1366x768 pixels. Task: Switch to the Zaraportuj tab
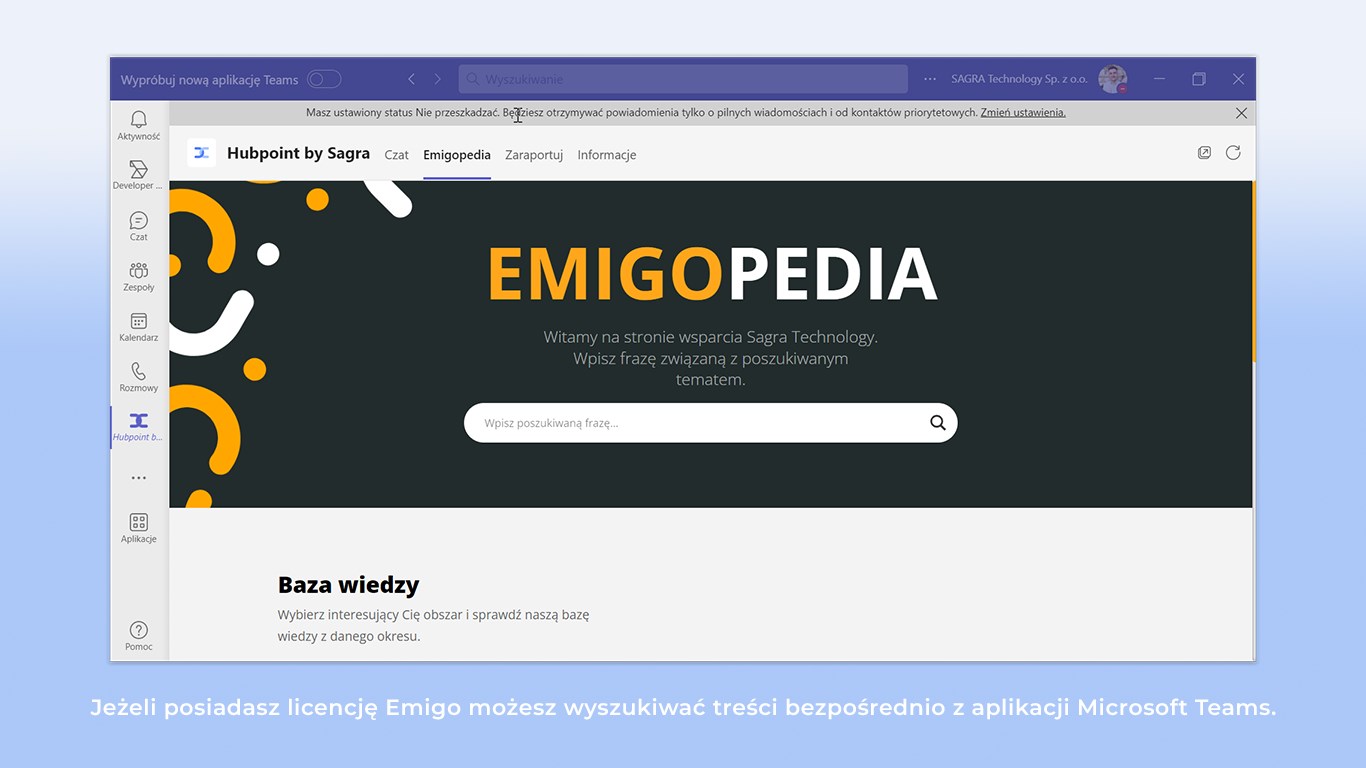534,155
